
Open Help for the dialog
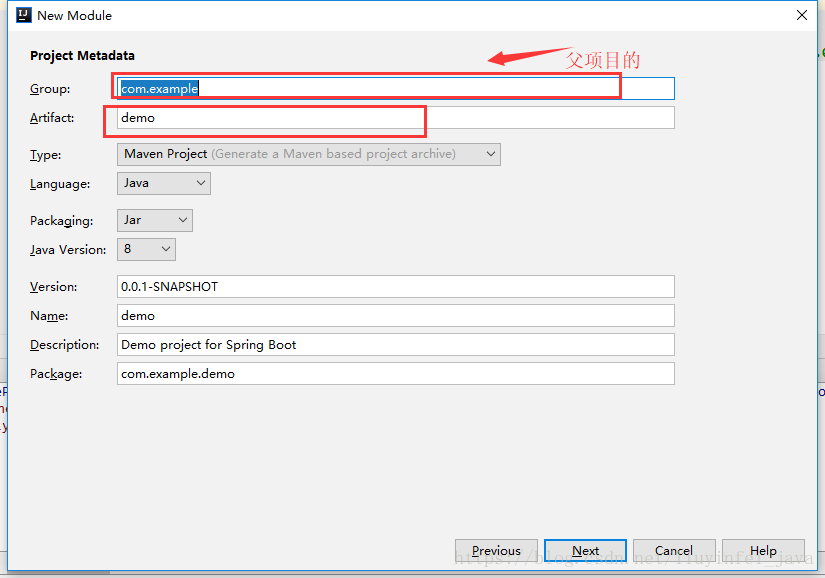763,551
